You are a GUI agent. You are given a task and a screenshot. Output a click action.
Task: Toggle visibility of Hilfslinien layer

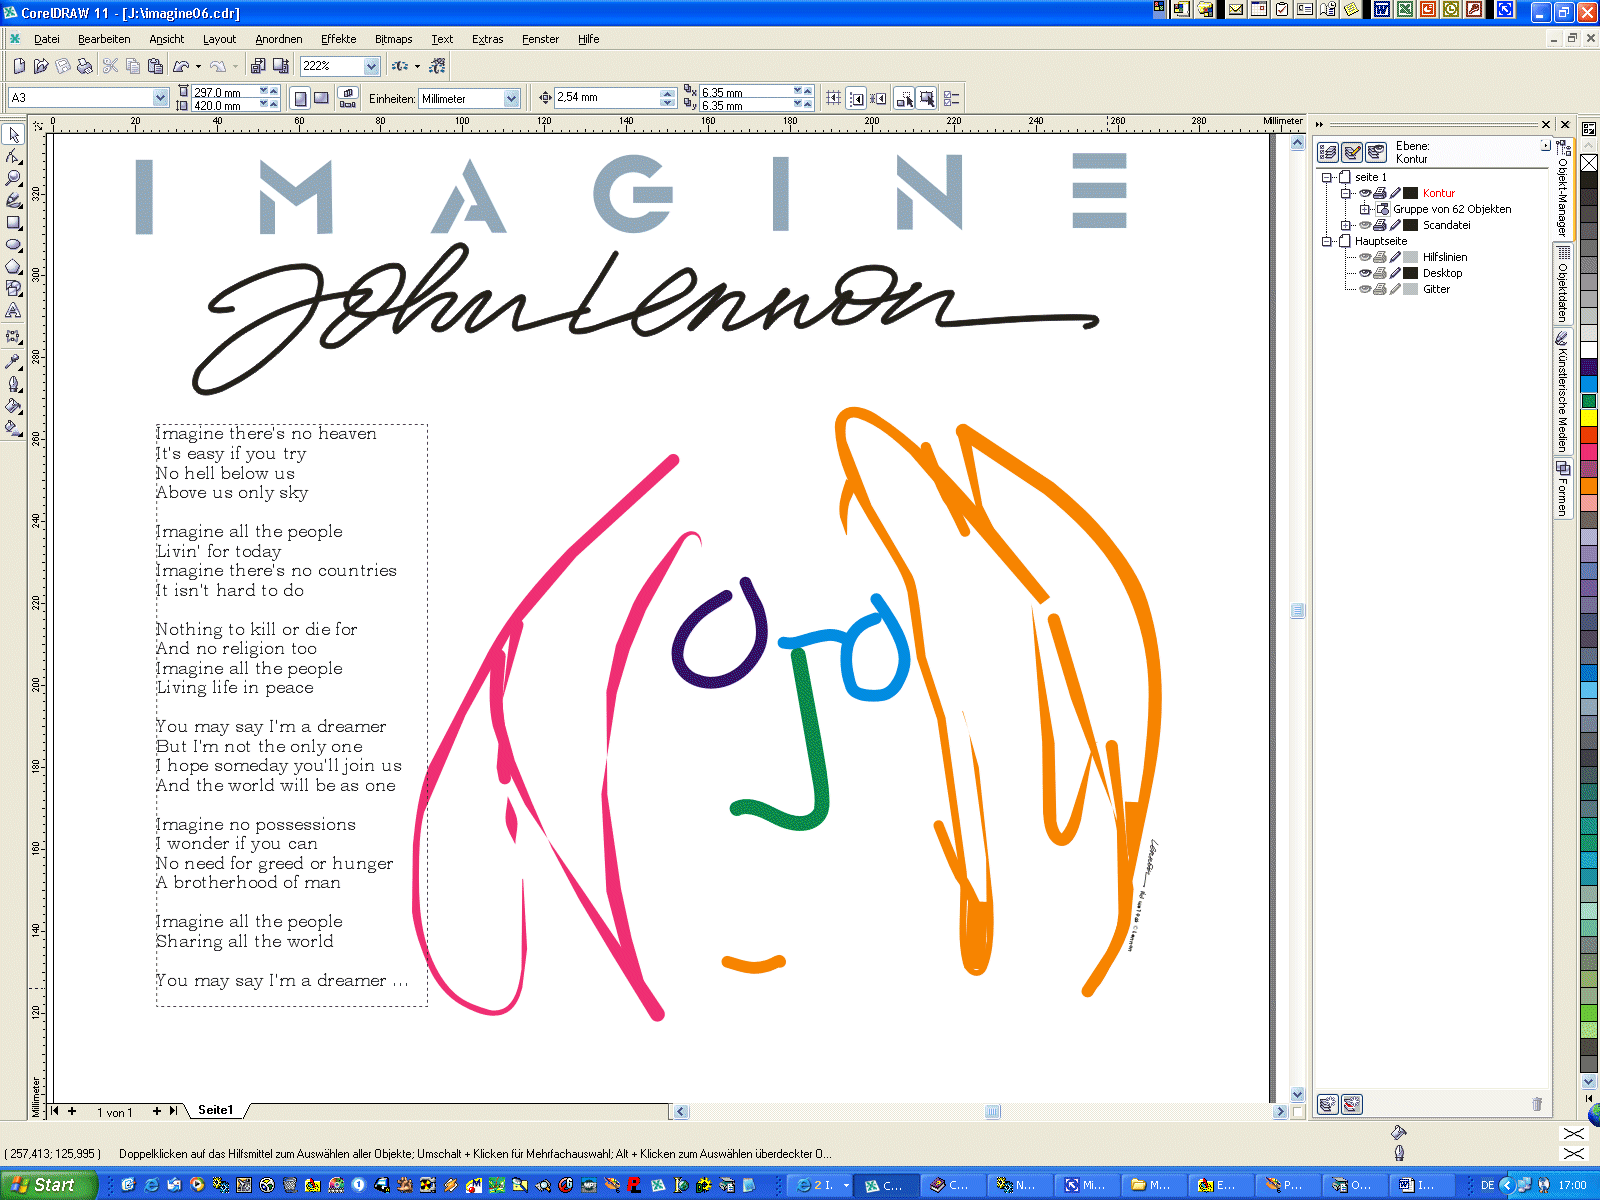pyautogui.click(x=1365, y=257)
